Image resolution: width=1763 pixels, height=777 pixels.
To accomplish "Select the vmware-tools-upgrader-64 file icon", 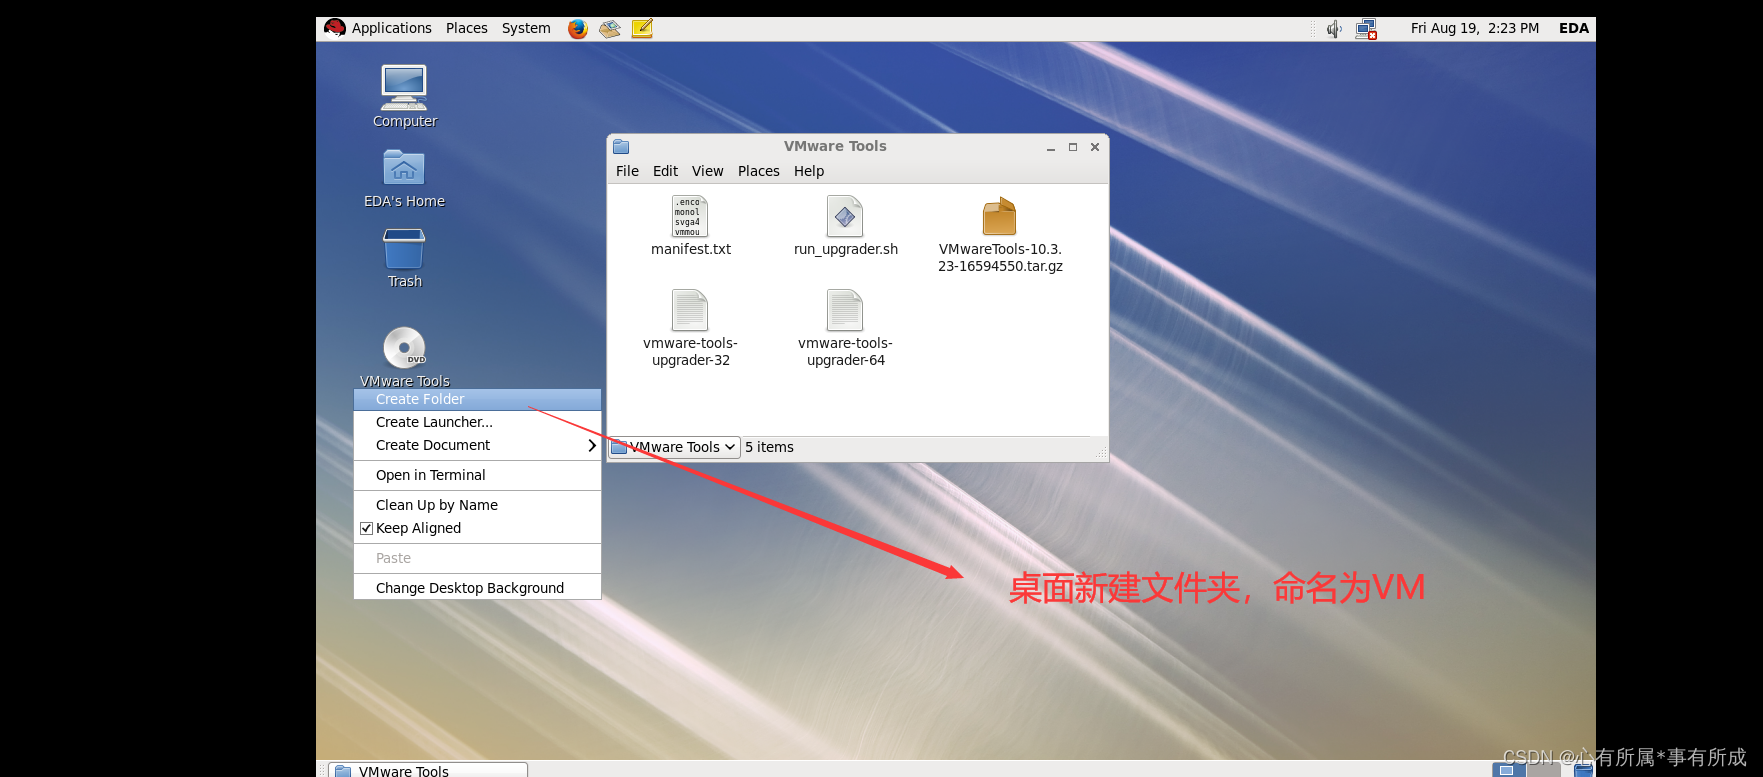I will tap(845, 310).
